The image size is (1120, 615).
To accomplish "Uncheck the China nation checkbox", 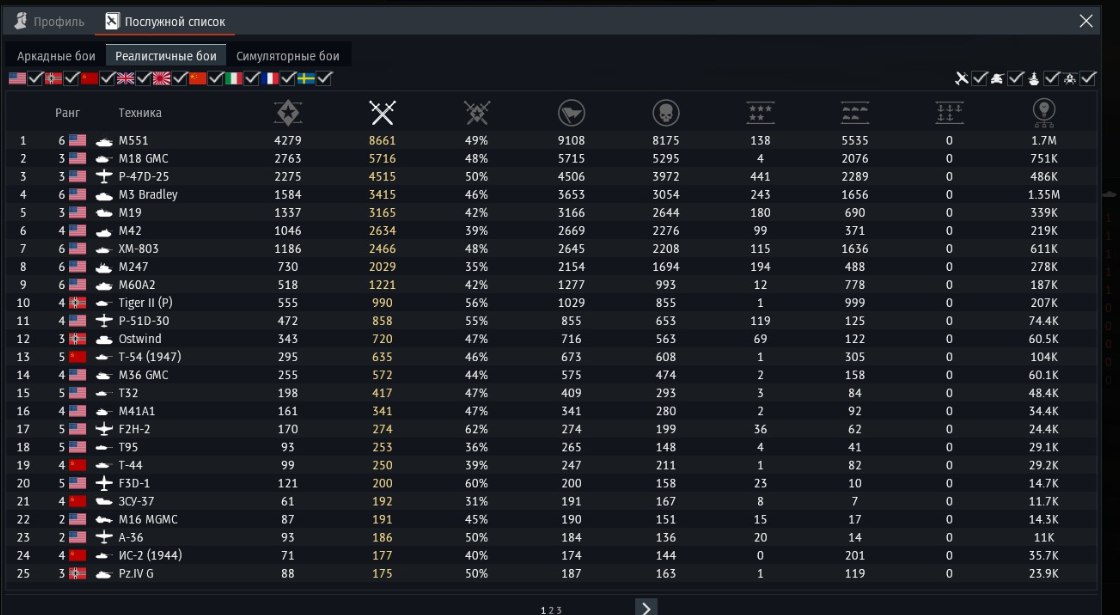I will click(216, 79).
